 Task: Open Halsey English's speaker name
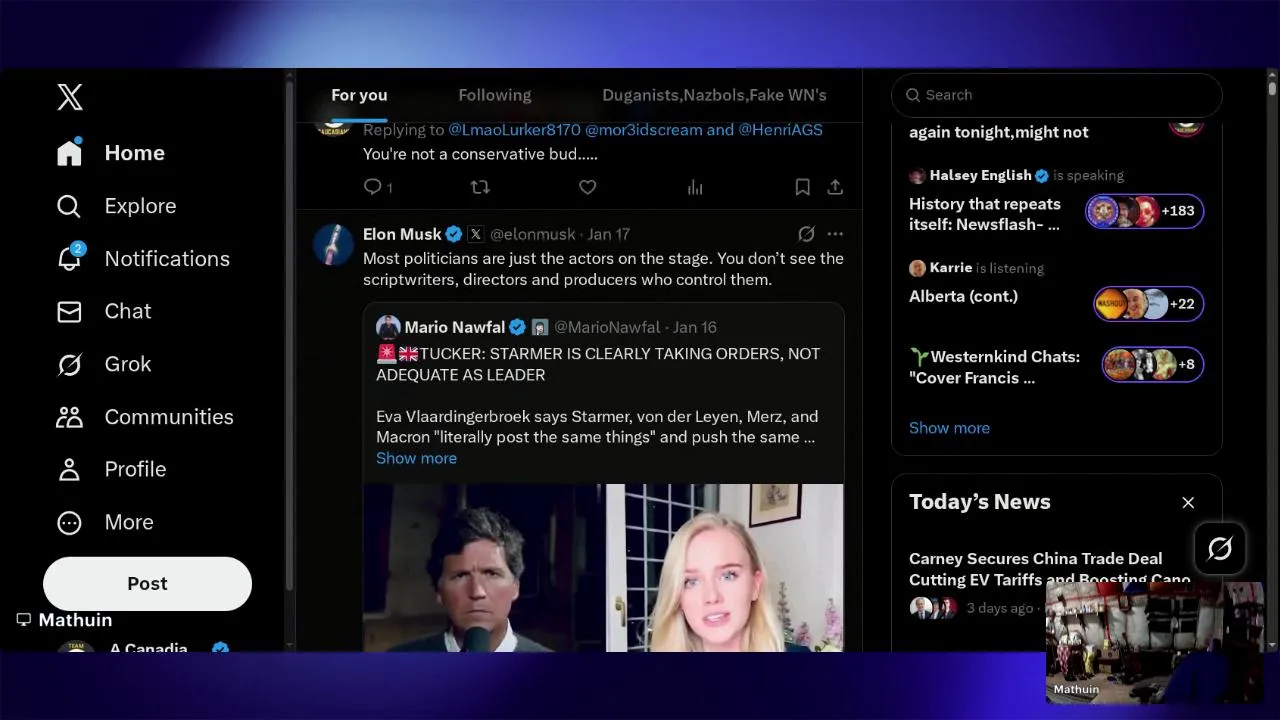(x=980, y=175)
